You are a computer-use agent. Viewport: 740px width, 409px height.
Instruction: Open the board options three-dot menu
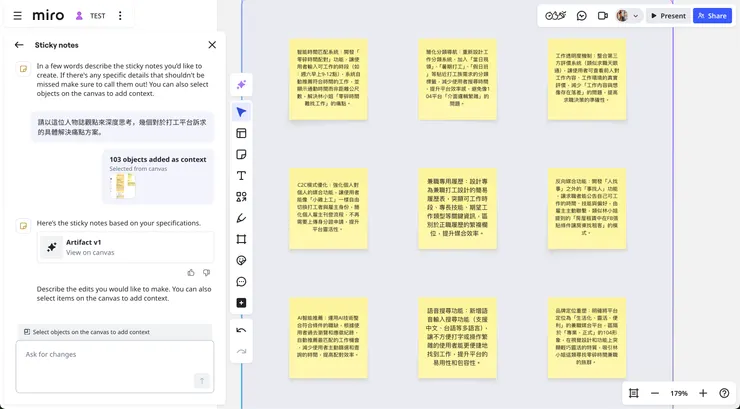click(x=120, y=16)
